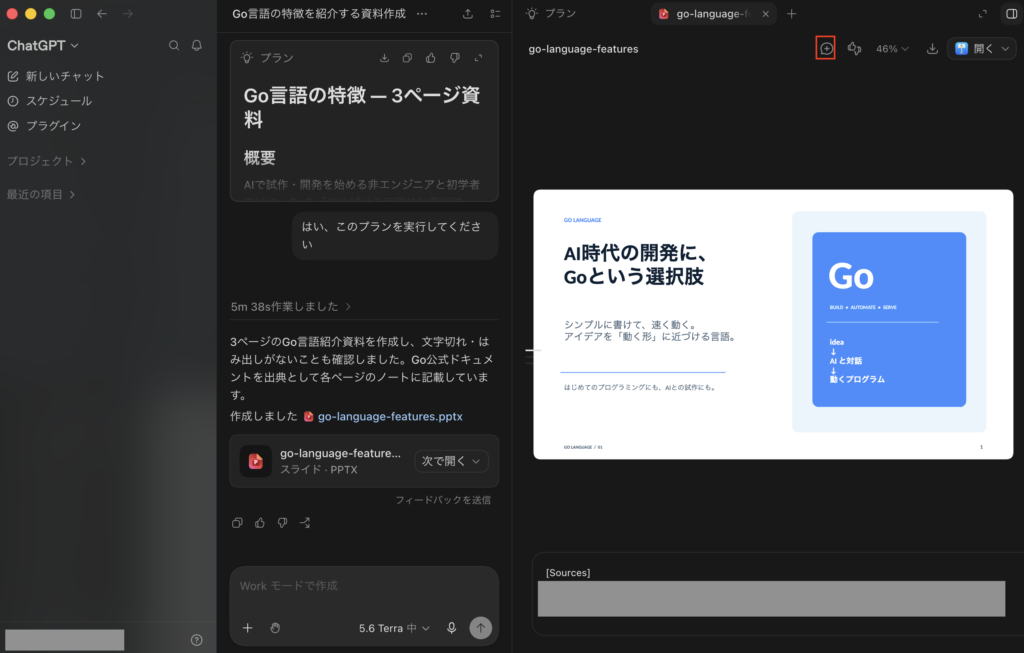Expand the preview panel fullscreen
Screen dimensions: 1024x653
(x=982, y=14)
